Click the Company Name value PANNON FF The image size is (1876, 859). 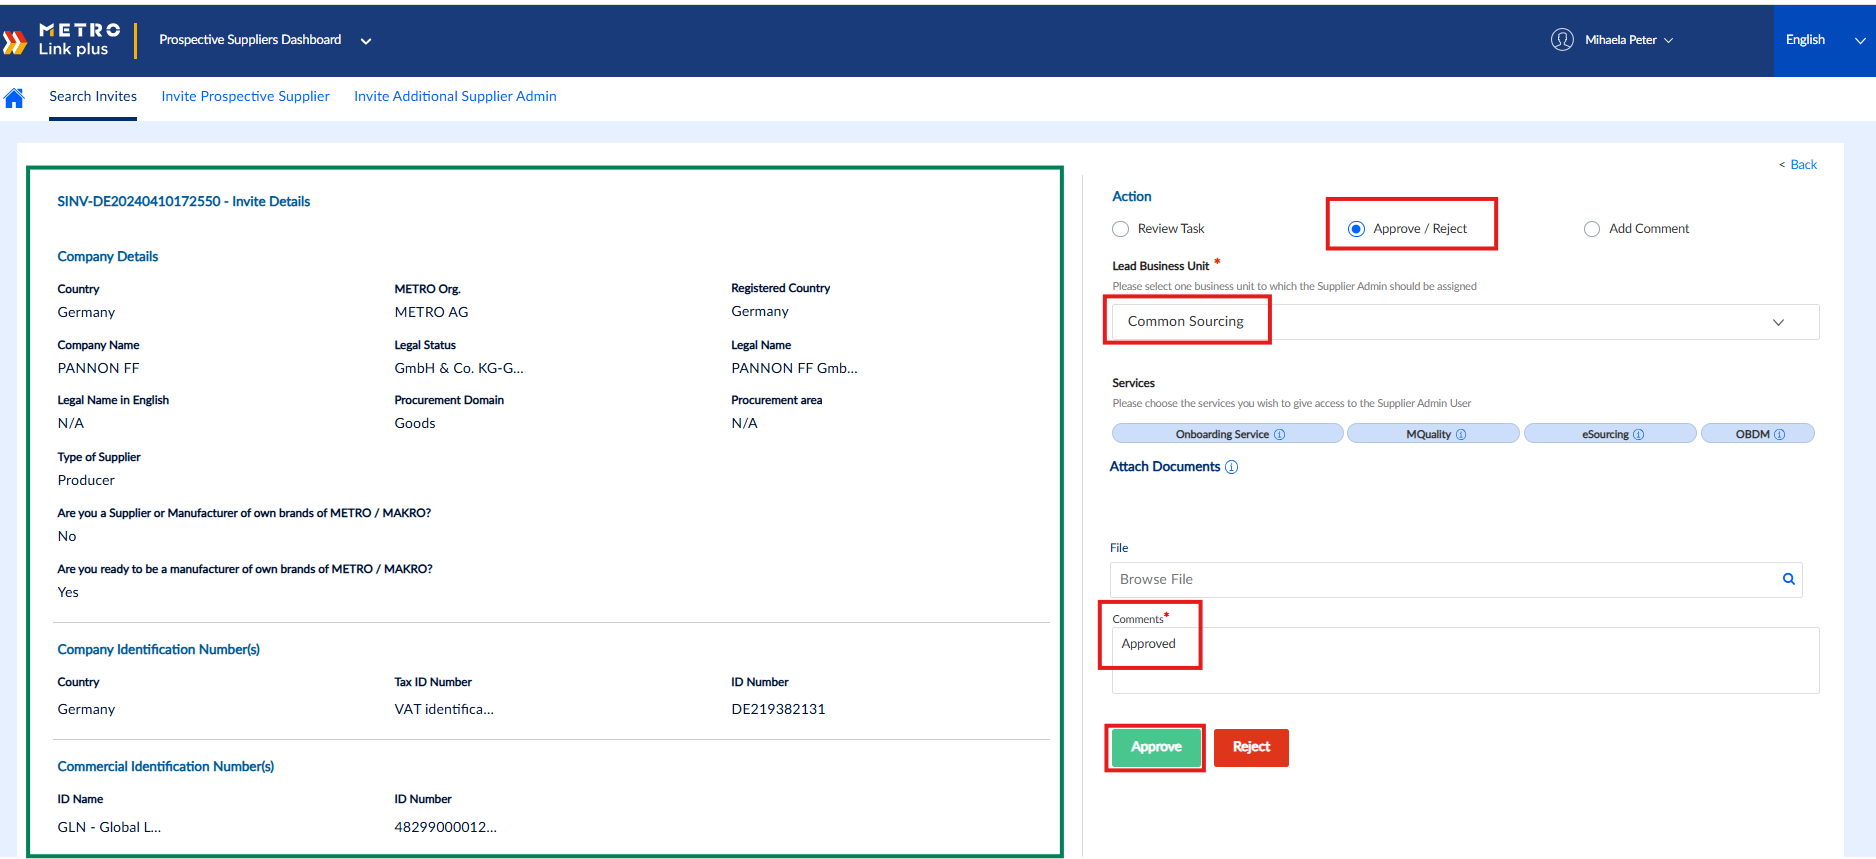point(98,368)
